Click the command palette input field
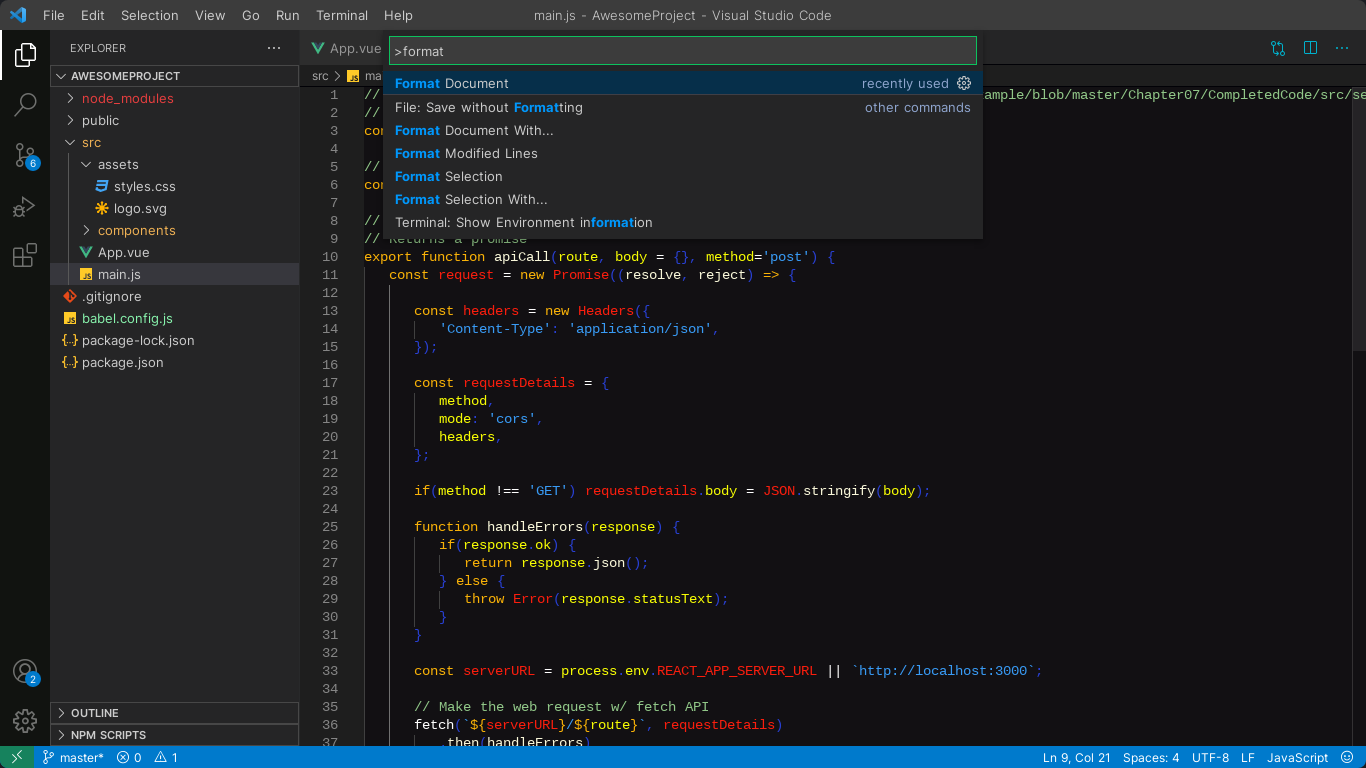This screenshot has width=1366, height=768. coord(683,51)
